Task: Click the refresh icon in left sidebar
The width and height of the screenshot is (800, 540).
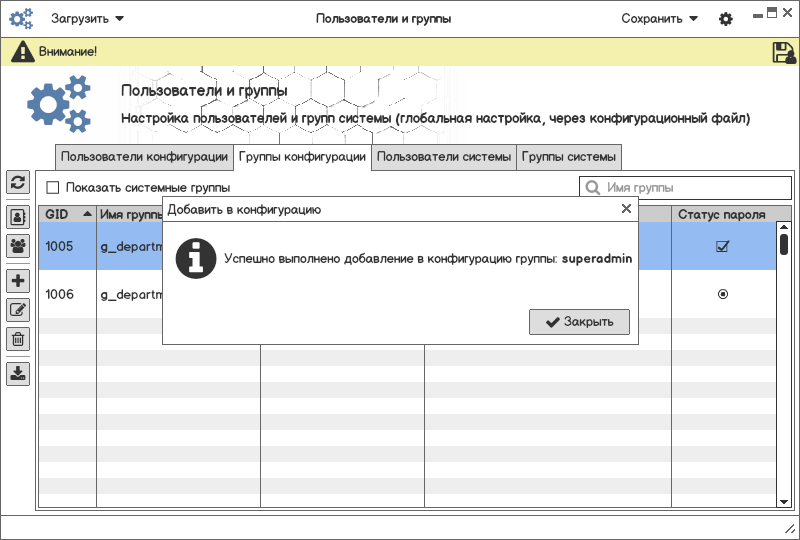Action: [x=18, y=182]
